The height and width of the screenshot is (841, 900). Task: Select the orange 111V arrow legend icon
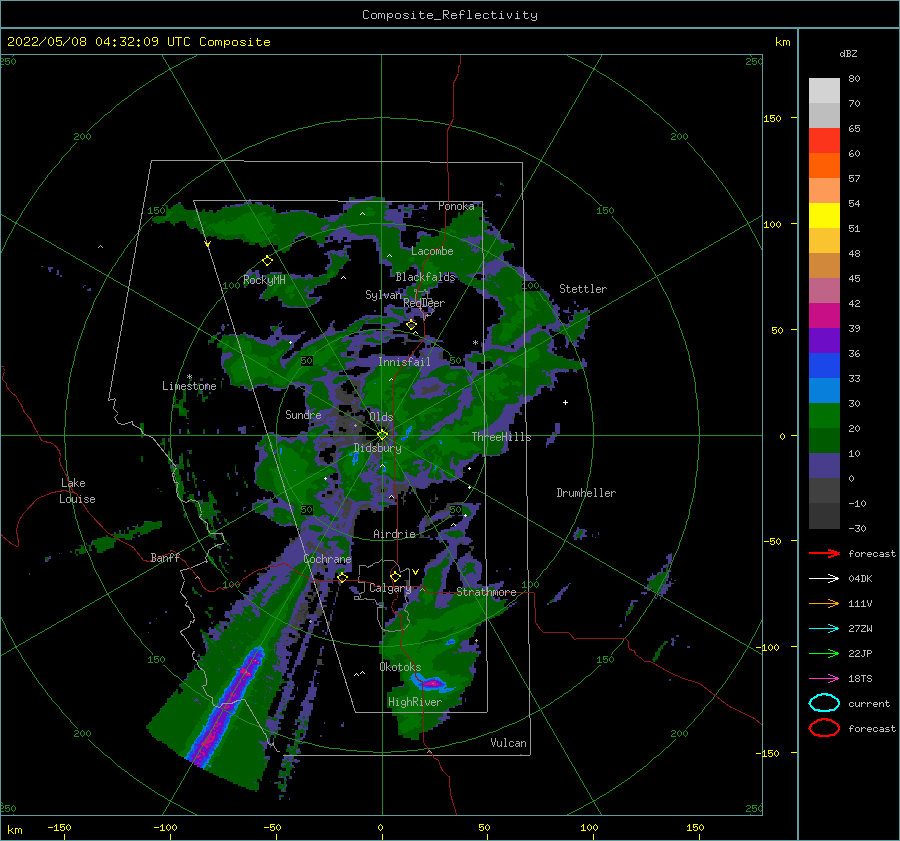pyautogui.click(x=824, y=603)
